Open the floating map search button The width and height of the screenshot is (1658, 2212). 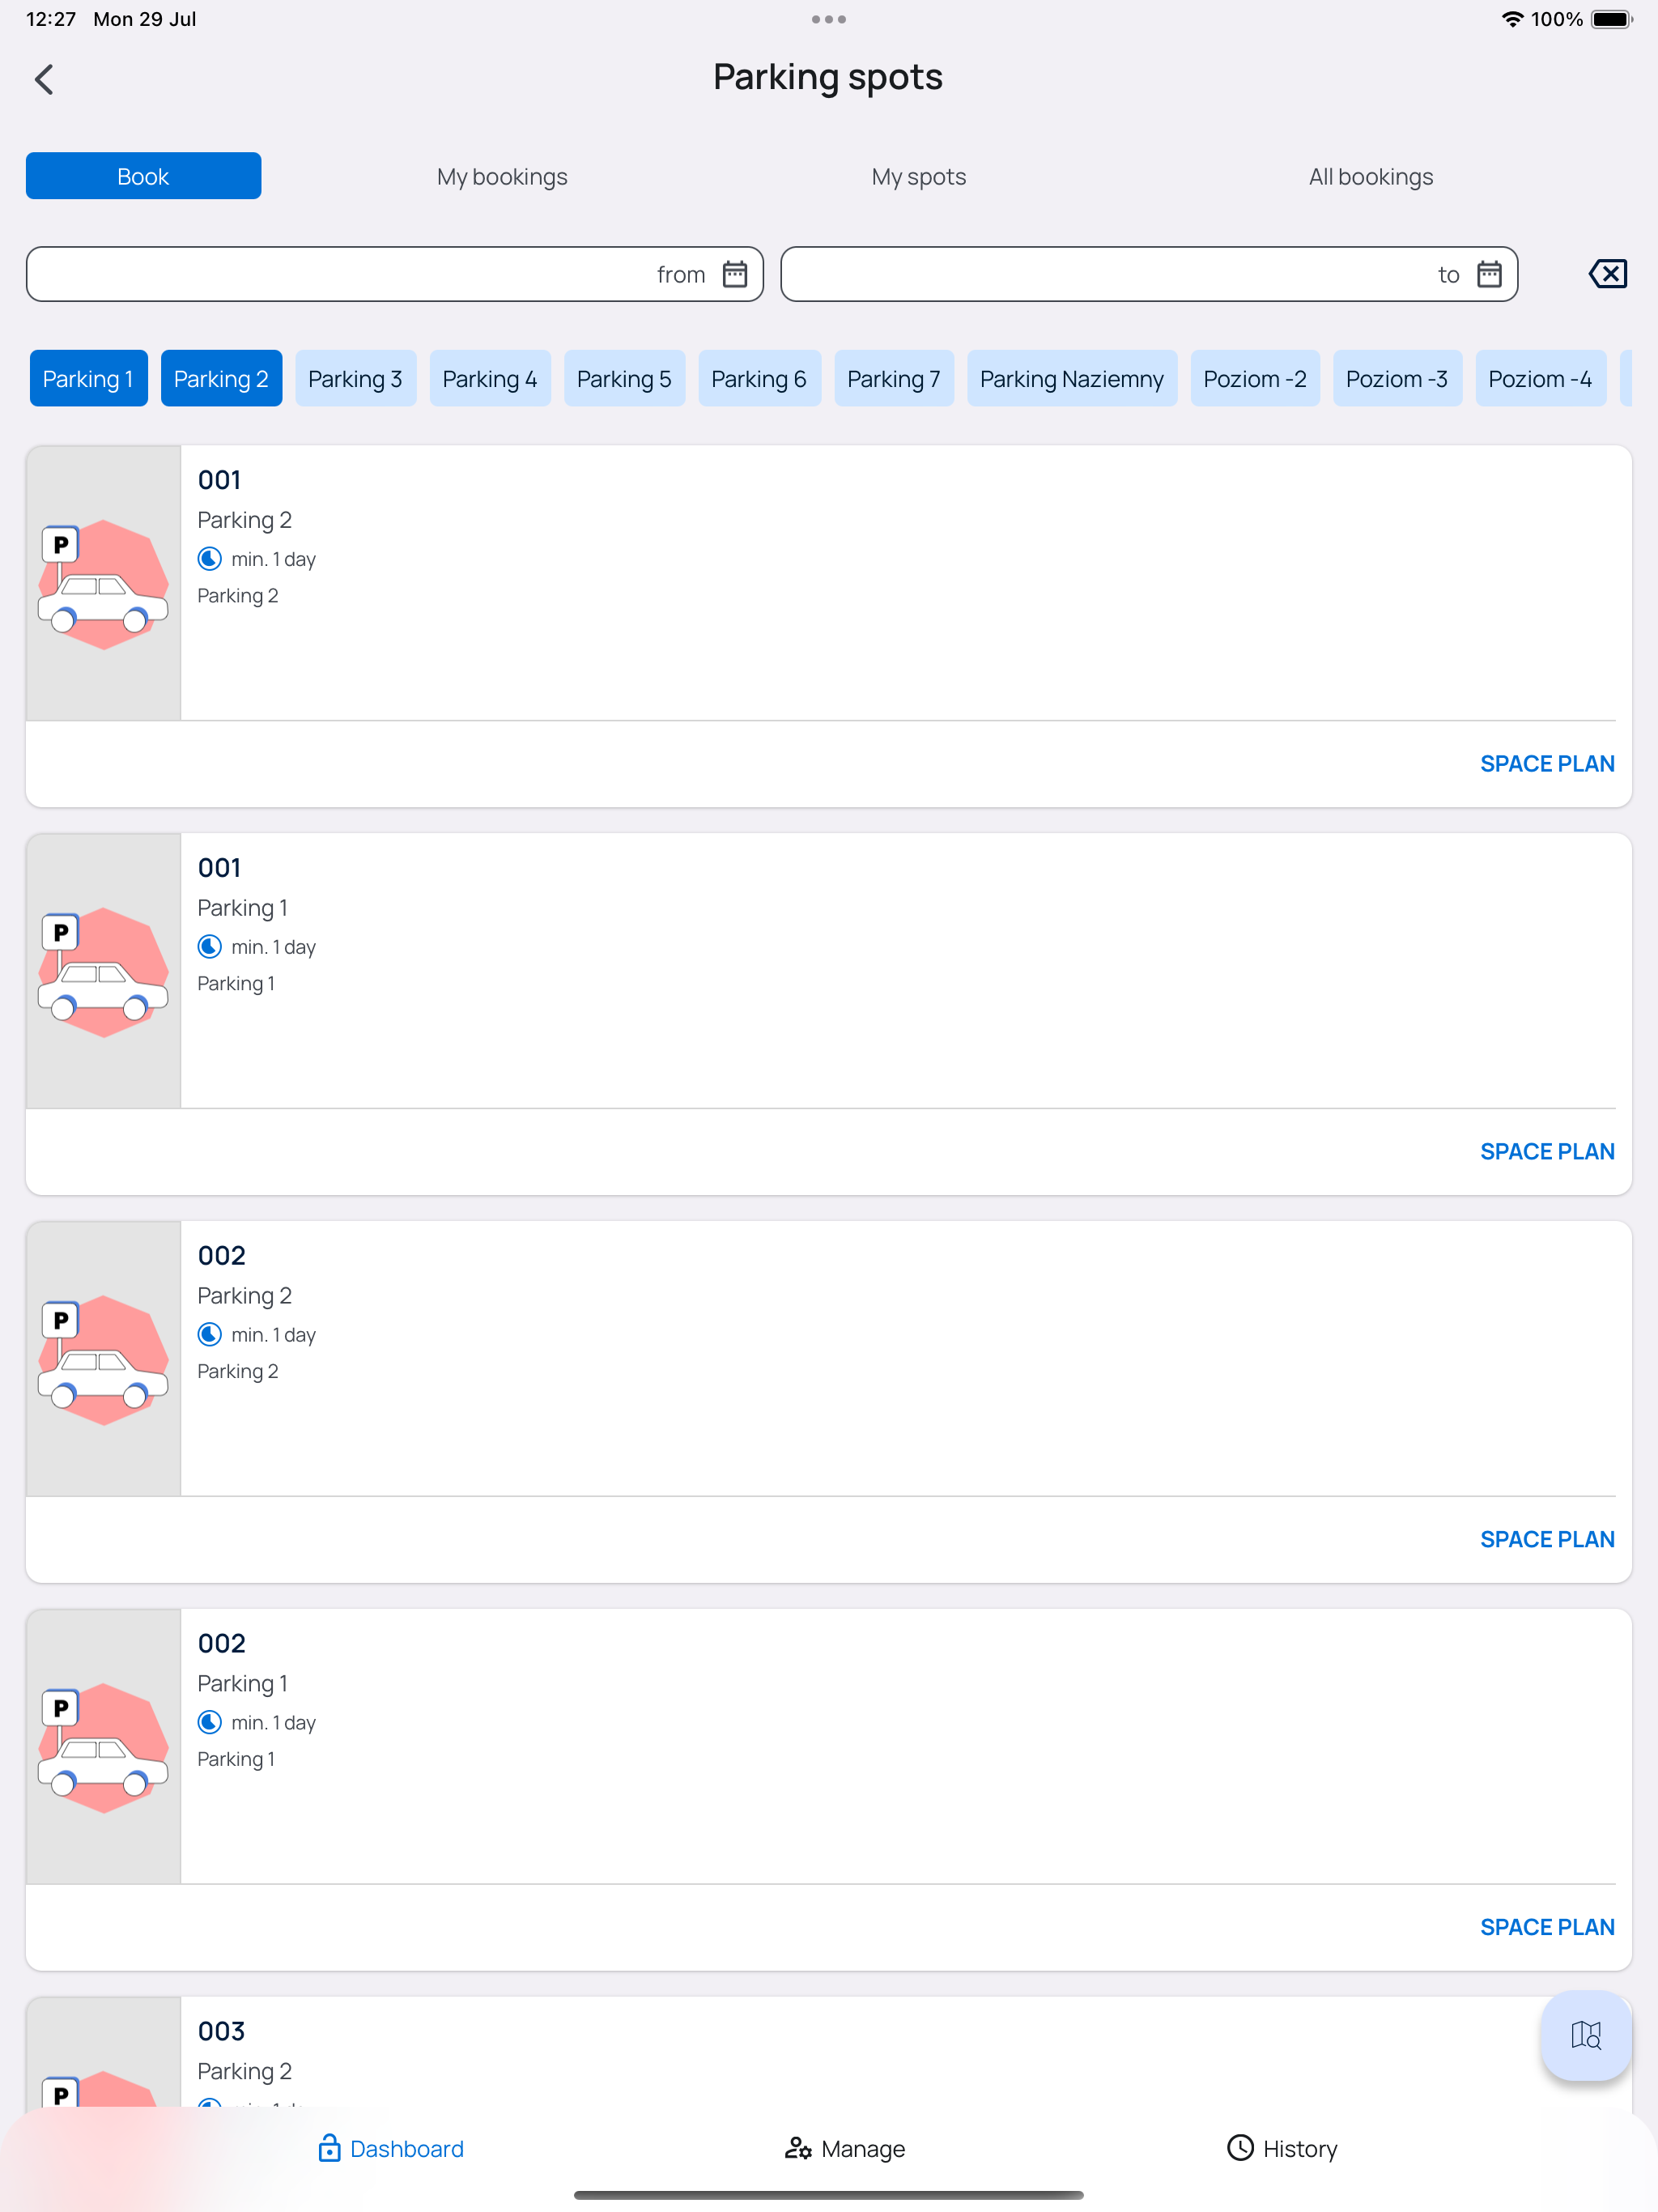[1585, 2034]
